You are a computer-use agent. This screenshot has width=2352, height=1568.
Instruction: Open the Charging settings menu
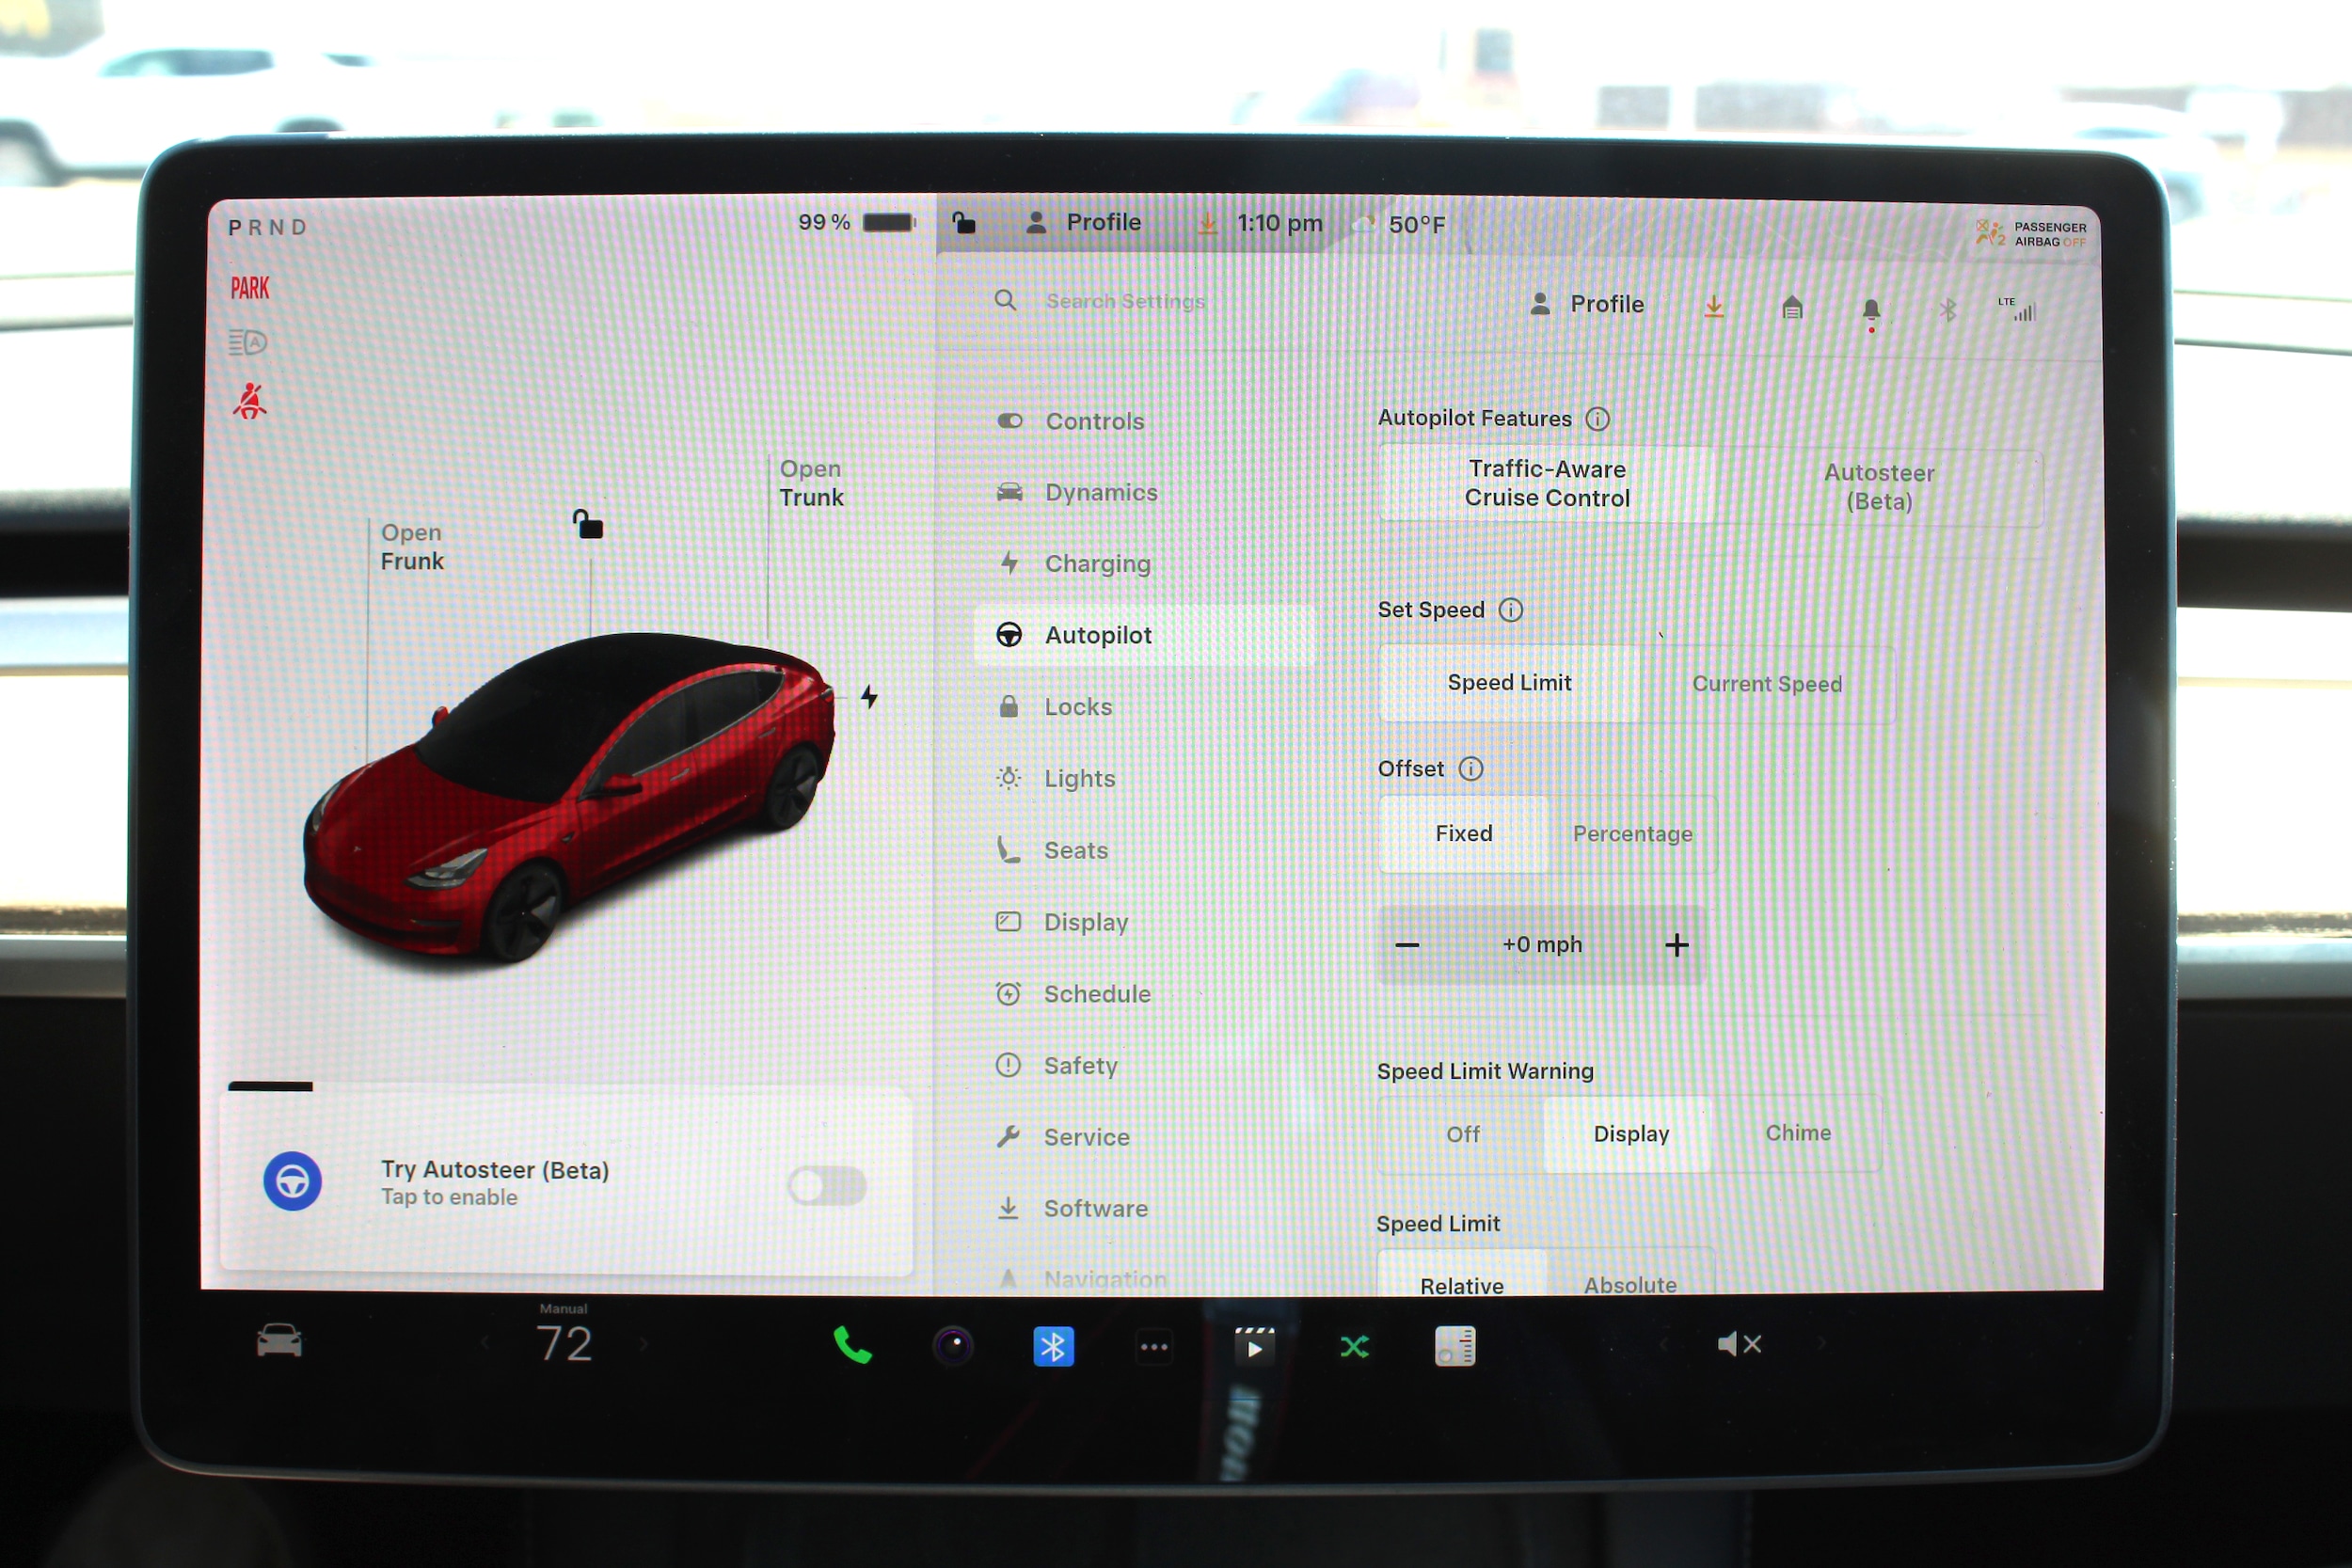(1097, 564)
